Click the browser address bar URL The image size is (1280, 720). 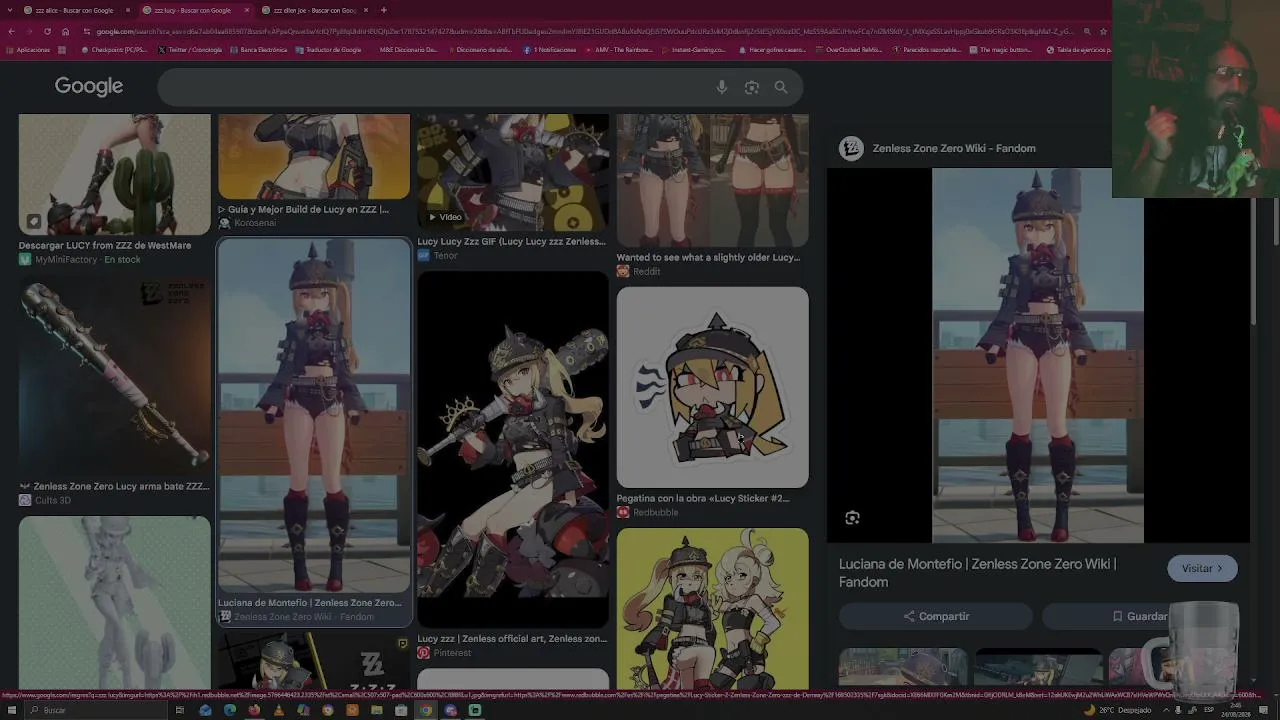(x=585, y=31)
